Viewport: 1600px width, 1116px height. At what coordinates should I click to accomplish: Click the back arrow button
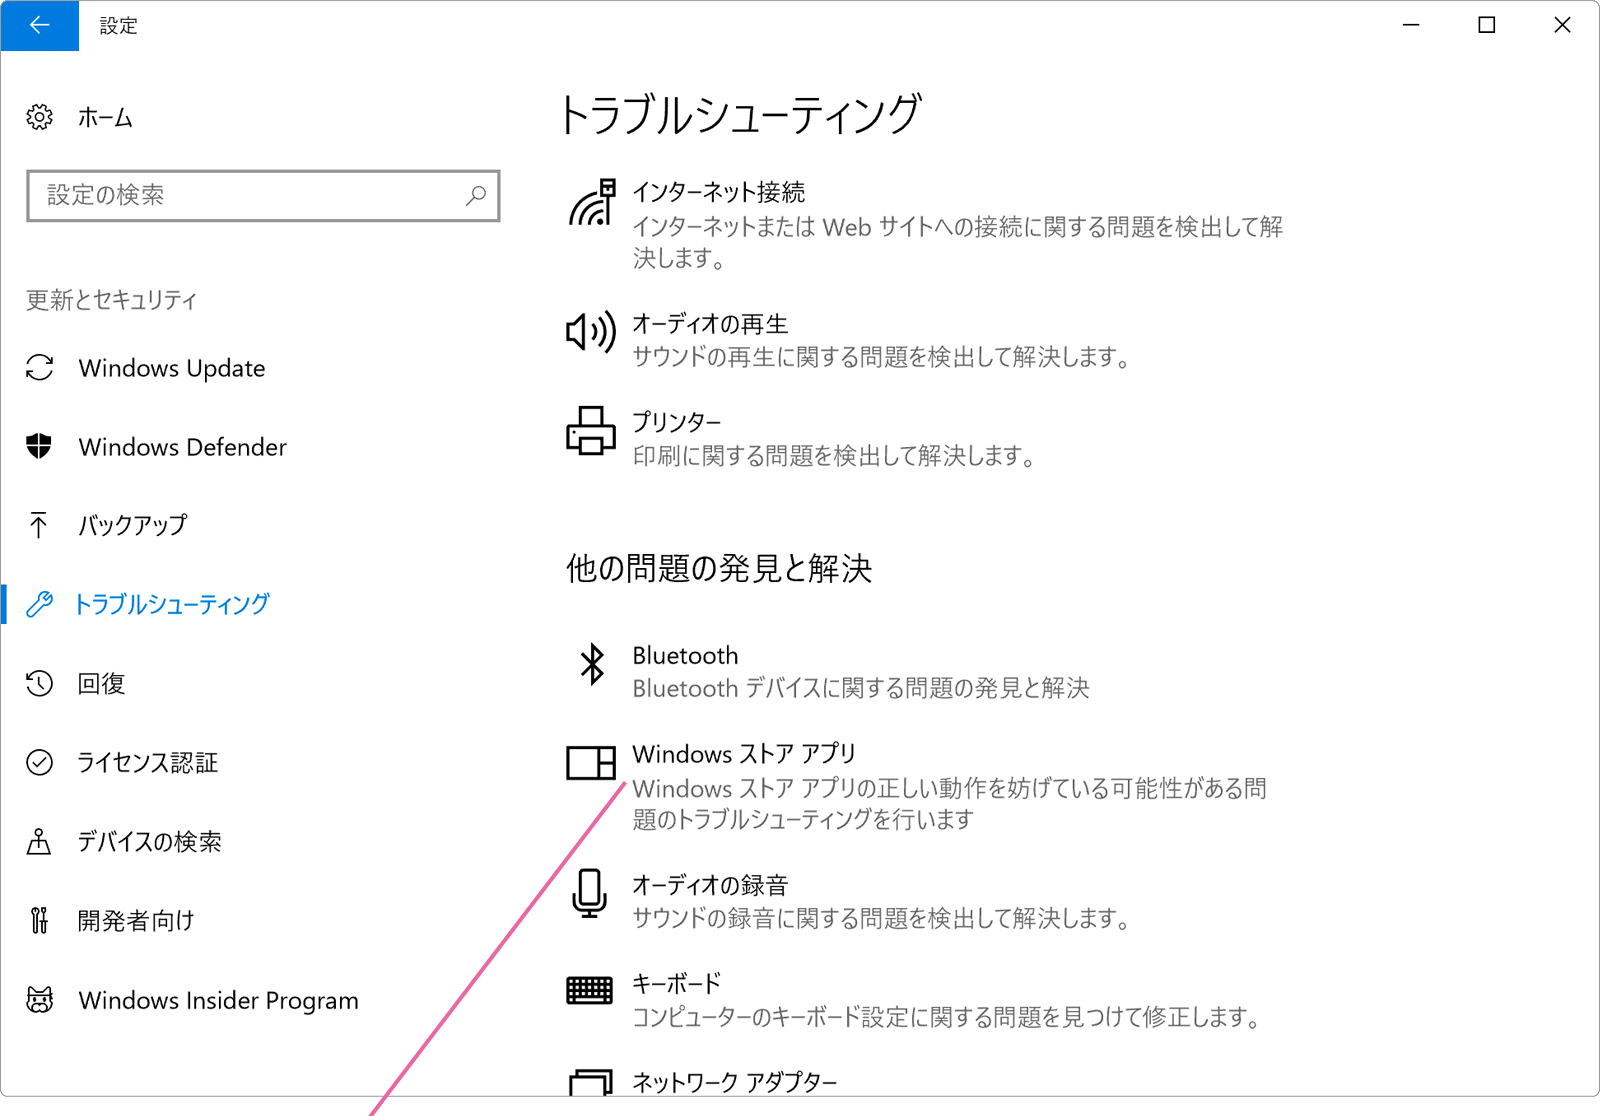pos(40,25)
